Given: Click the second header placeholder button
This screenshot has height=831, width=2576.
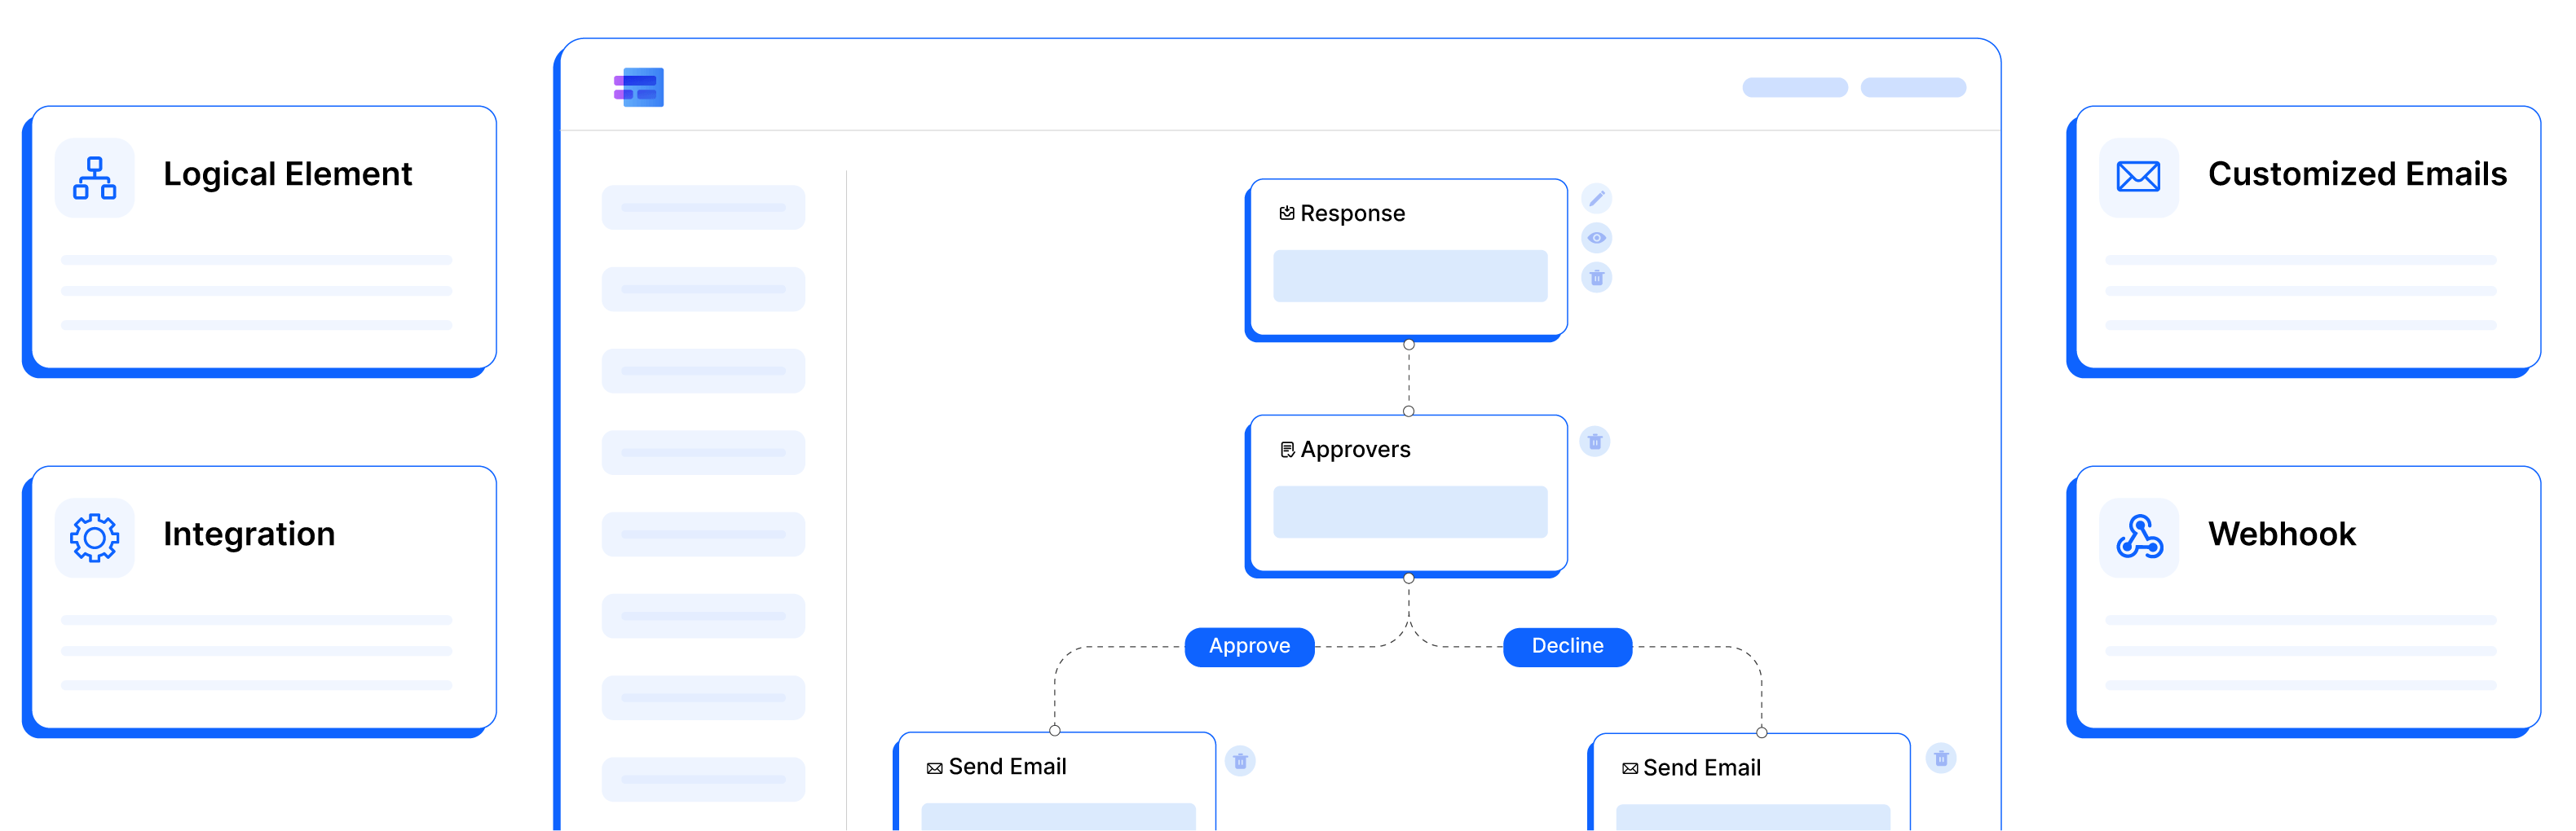Looking at the screenshot, I should pos(1913,87).
